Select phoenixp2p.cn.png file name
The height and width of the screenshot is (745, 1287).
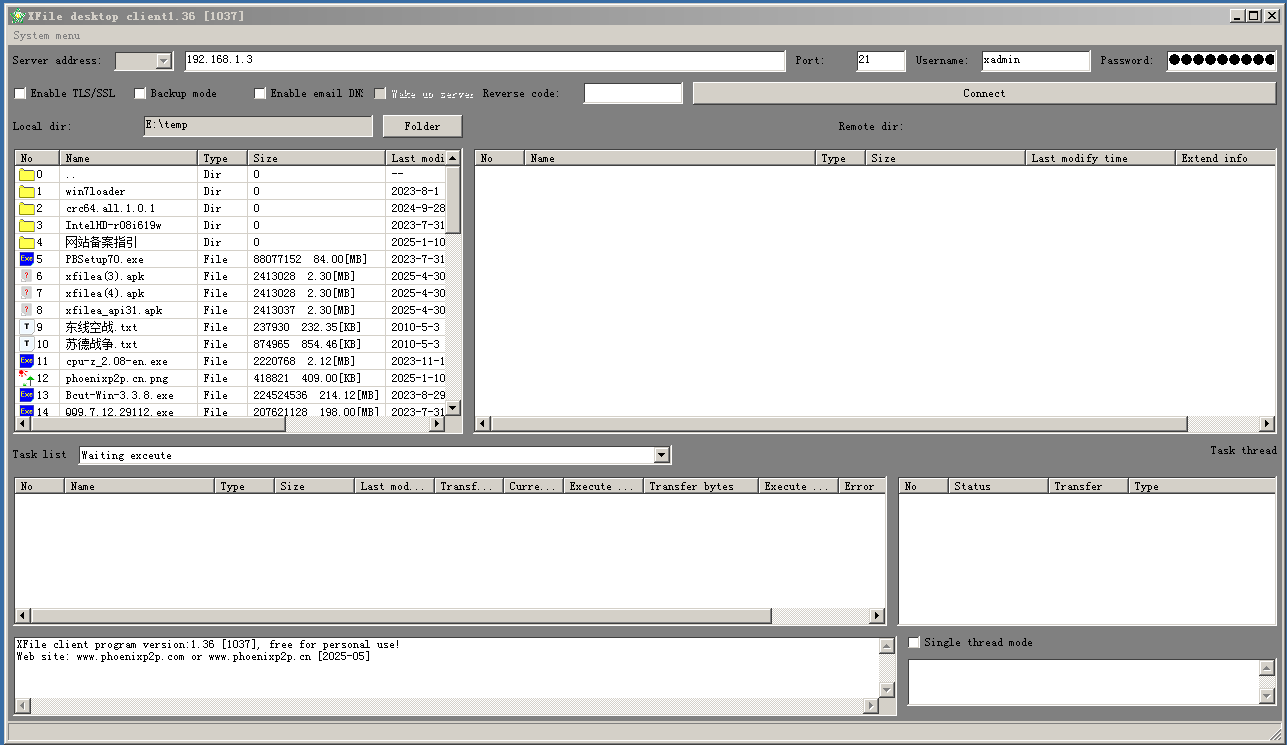click(117, 379)
